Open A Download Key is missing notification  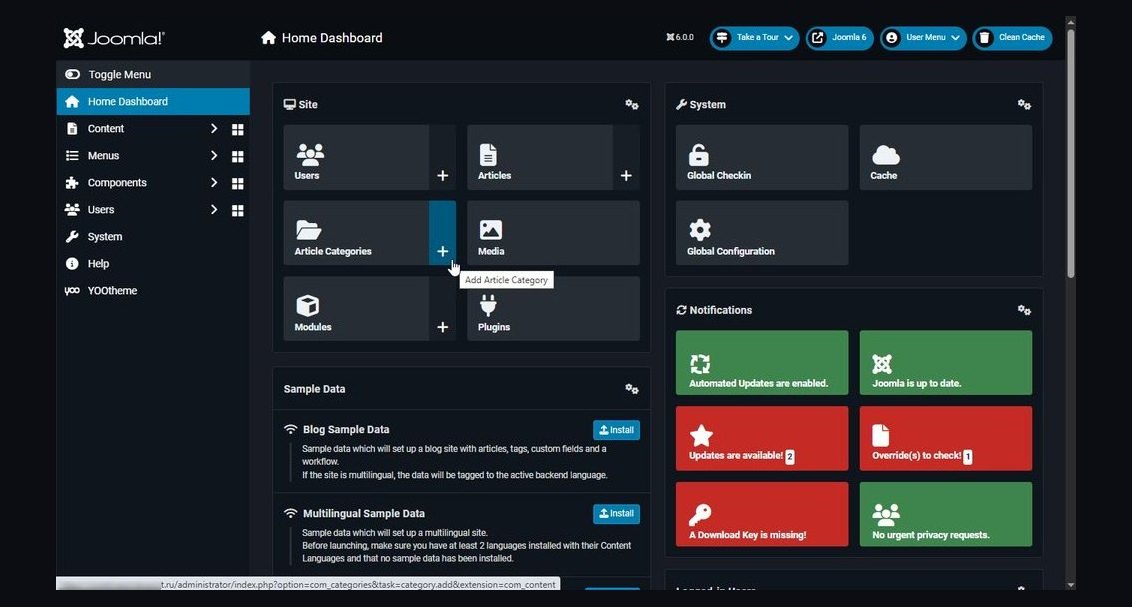[762, 514]
